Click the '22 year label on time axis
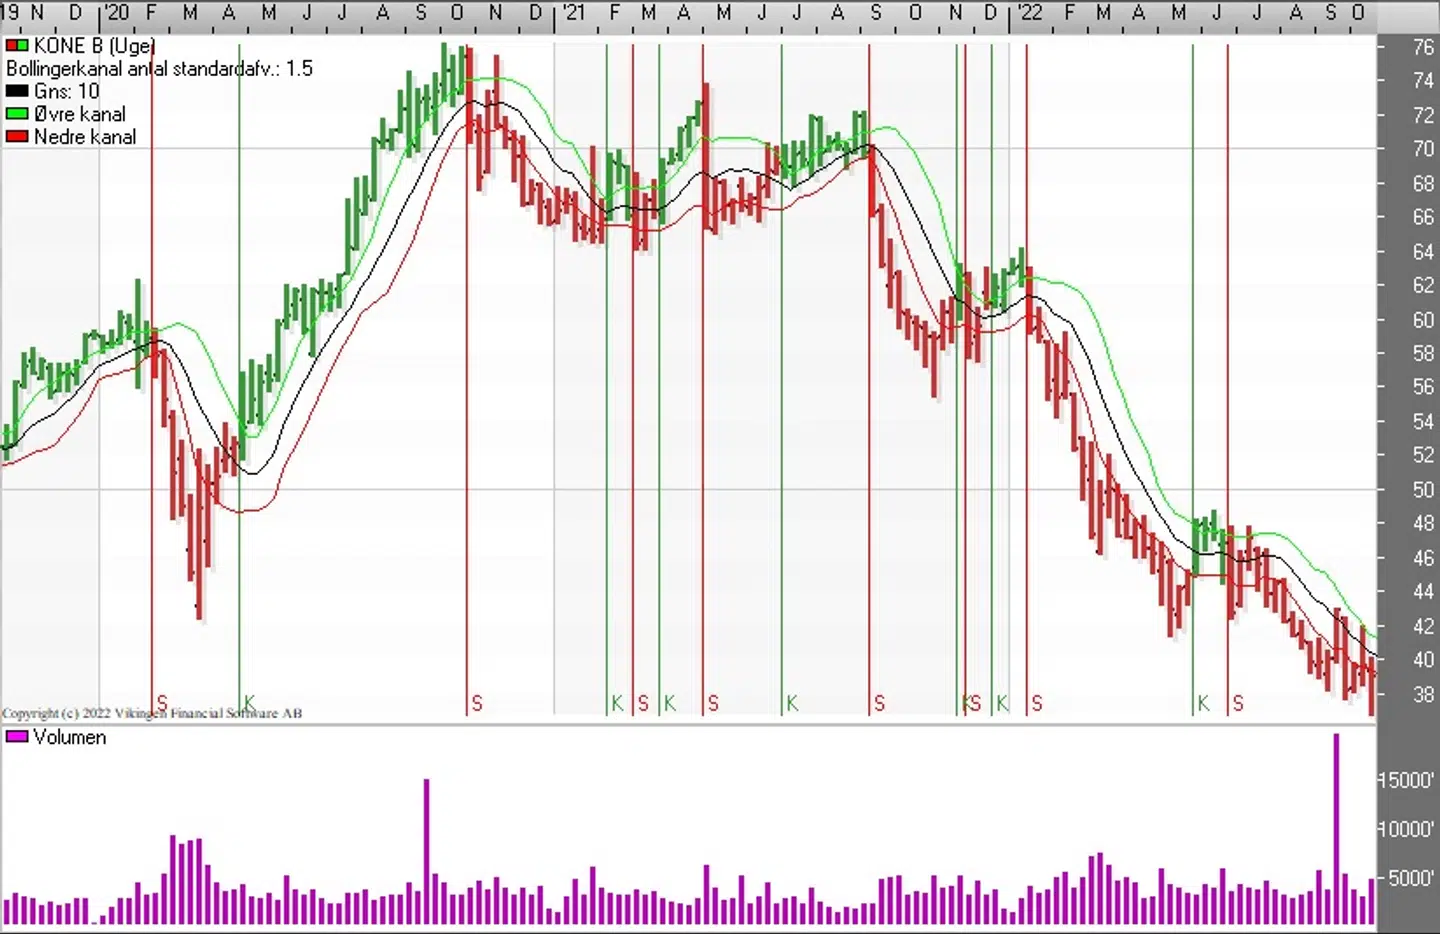1440x934 pixels. [x=1029, y=12]
